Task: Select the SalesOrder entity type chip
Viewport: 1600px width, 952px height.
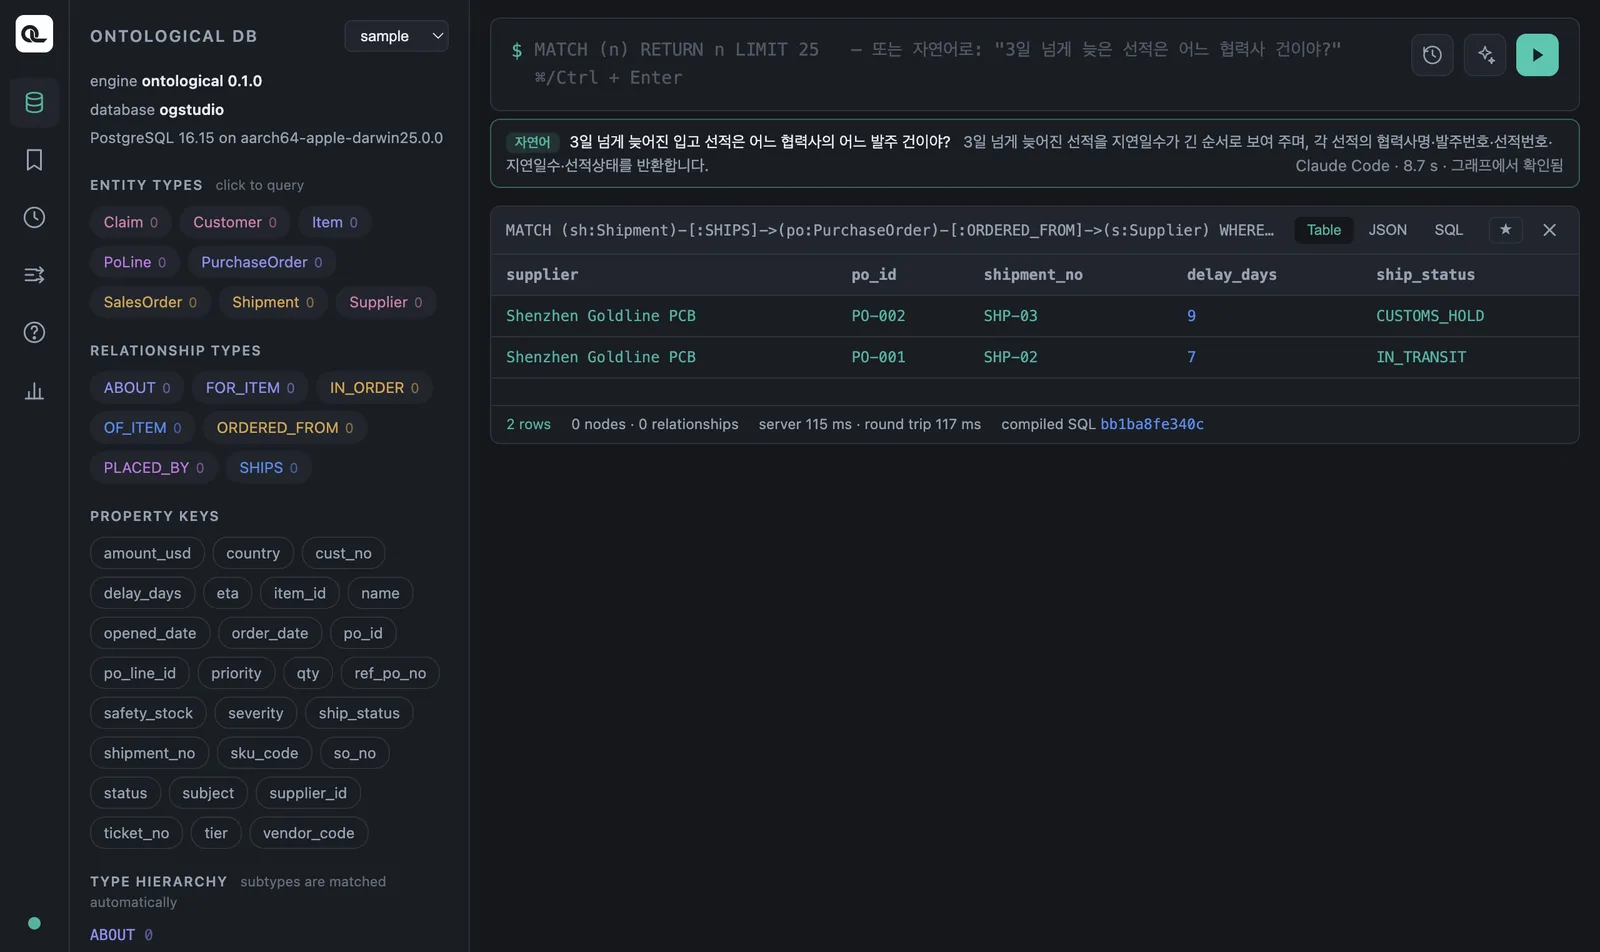Action: click(x=150, y=302)
